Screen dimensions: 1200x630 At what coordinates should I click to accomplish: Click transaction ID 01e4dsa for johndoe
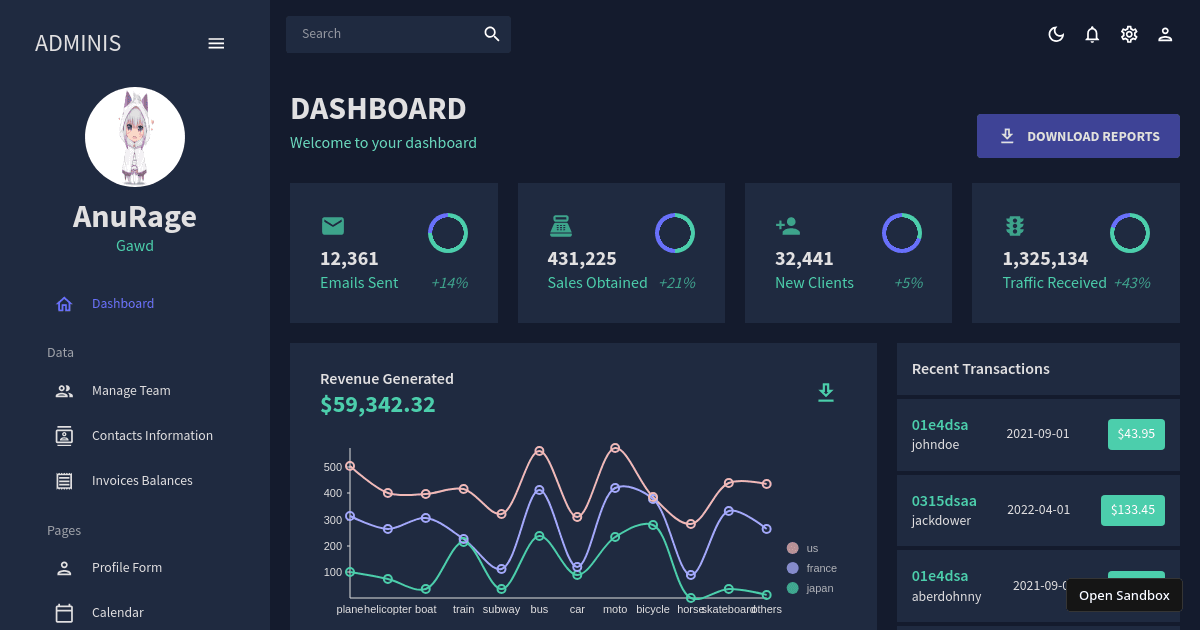(940, 425)
